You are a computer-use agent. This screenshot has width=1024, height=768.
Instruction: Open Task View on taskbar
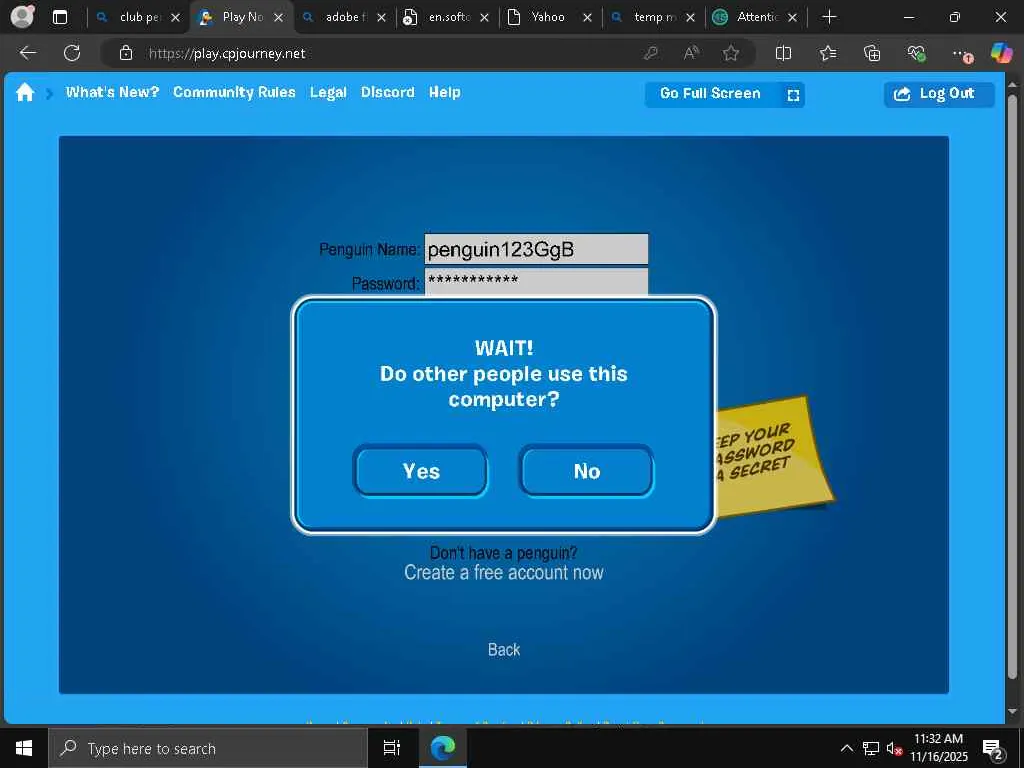tap(391, 748)
